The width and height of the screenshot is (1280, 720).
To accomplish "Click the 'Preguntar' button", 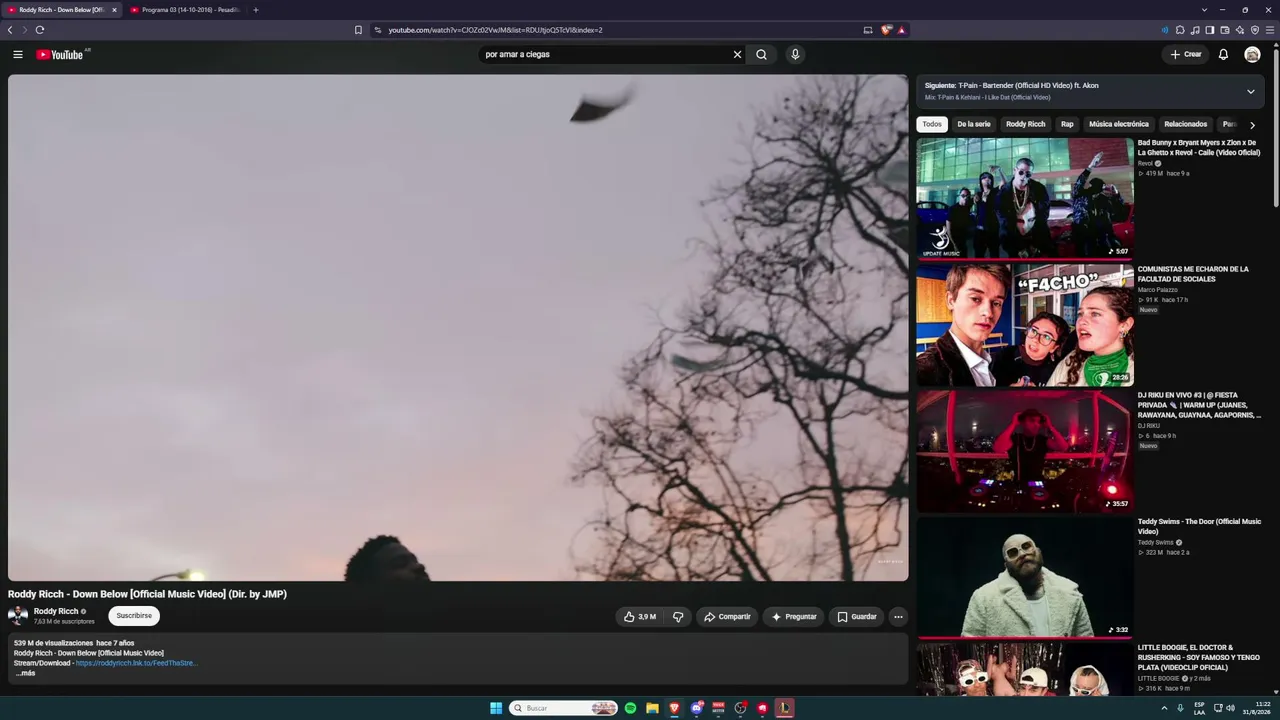I will (x=794, y=617).
